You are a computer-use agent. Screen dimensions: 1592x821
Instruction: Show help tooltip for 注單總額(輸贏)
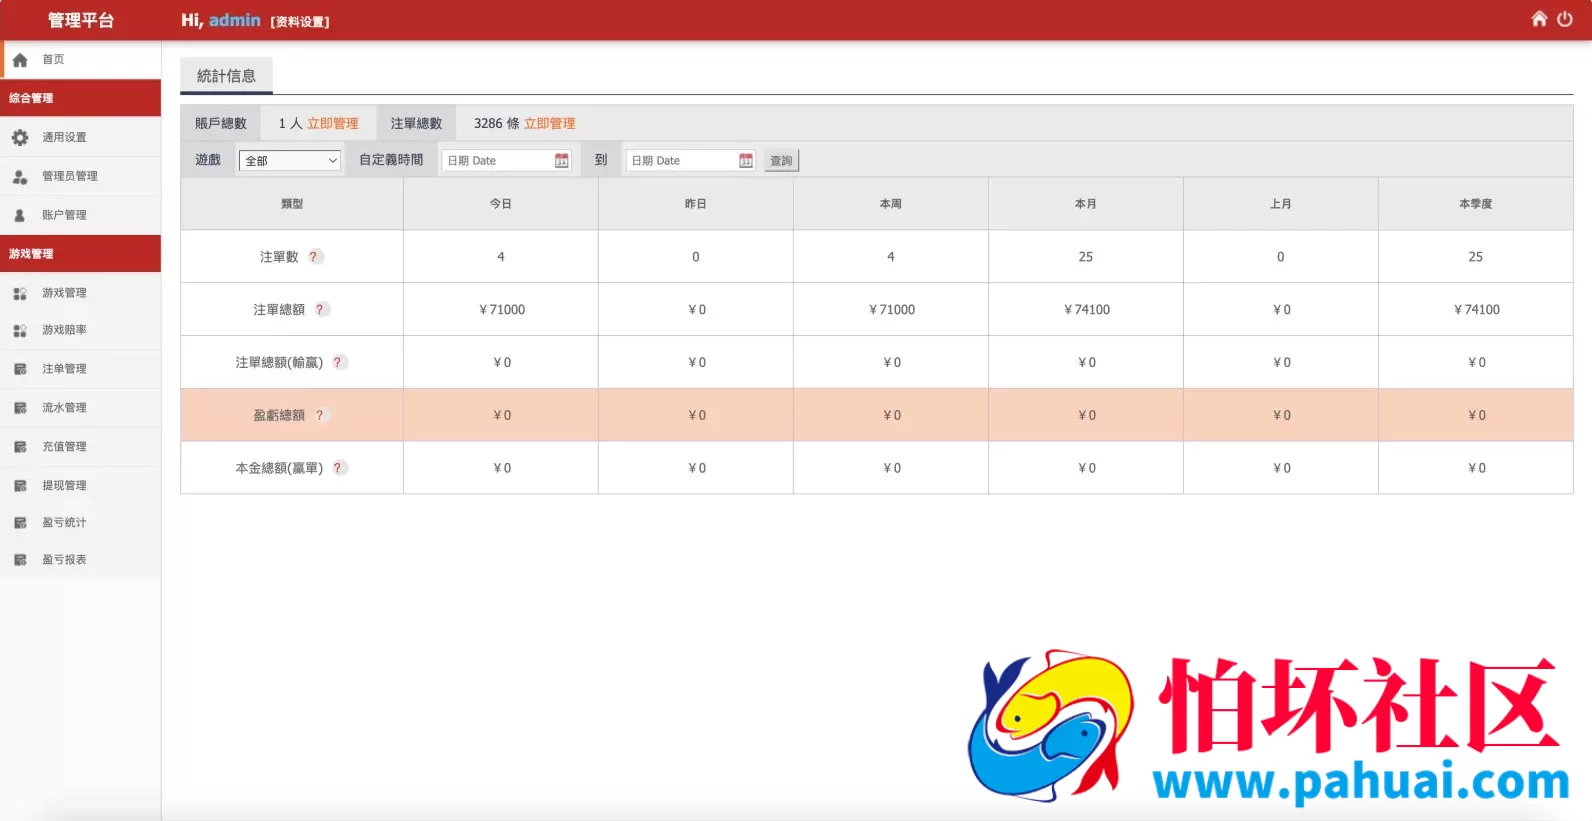tap(339, 363)
